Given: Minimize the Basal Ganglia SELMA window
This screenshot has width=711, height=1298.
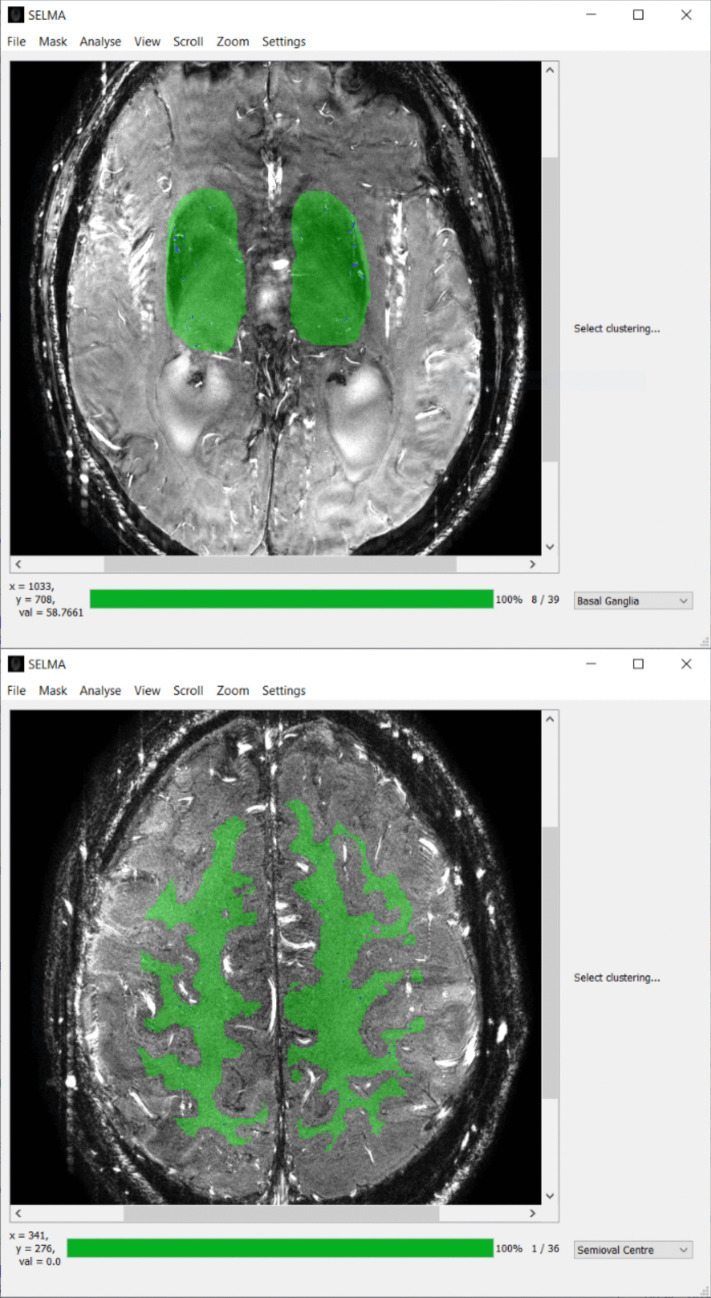Looking at the screenshot, I should tap(590, 15).
